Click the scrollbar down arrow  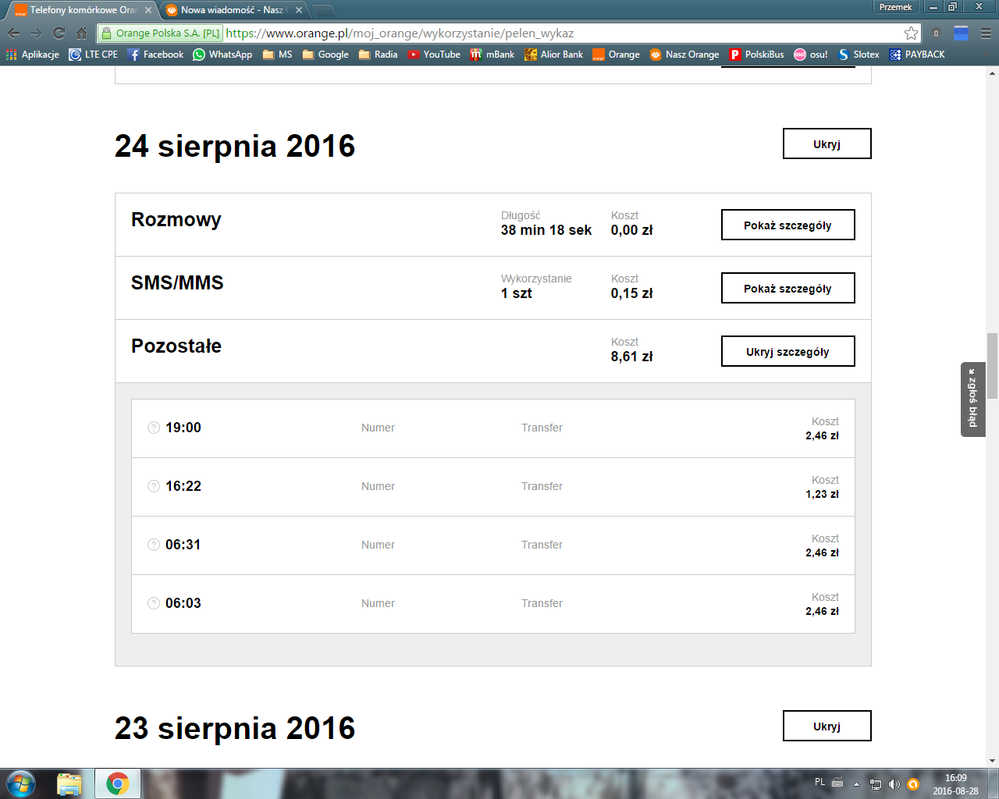click(992, 760)
